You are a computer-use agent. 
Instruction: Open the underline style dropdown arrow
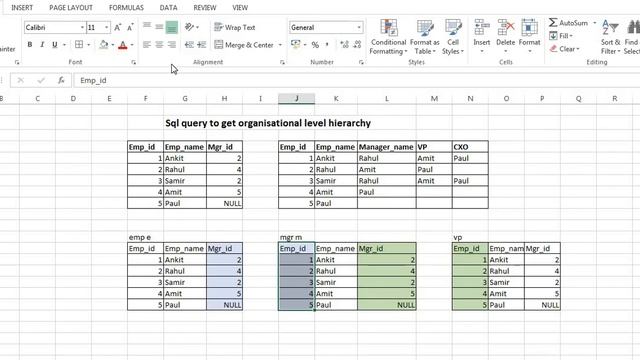pos(64,45)
